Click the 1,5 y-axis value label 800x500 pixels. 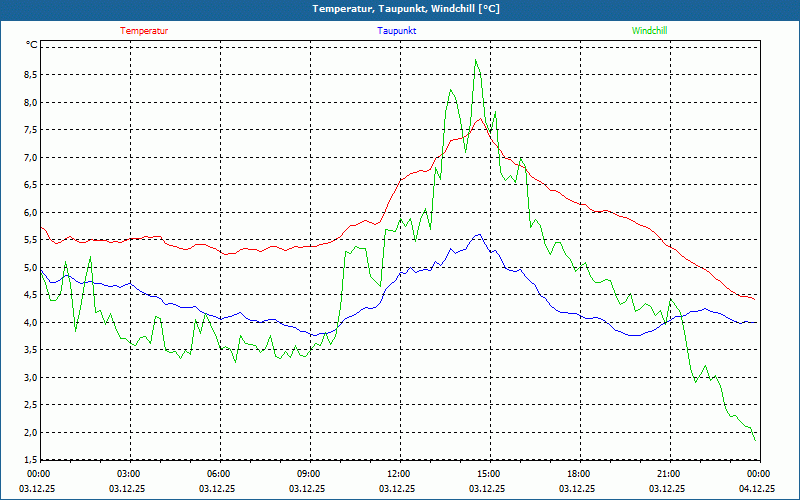(x=29, y=460)
